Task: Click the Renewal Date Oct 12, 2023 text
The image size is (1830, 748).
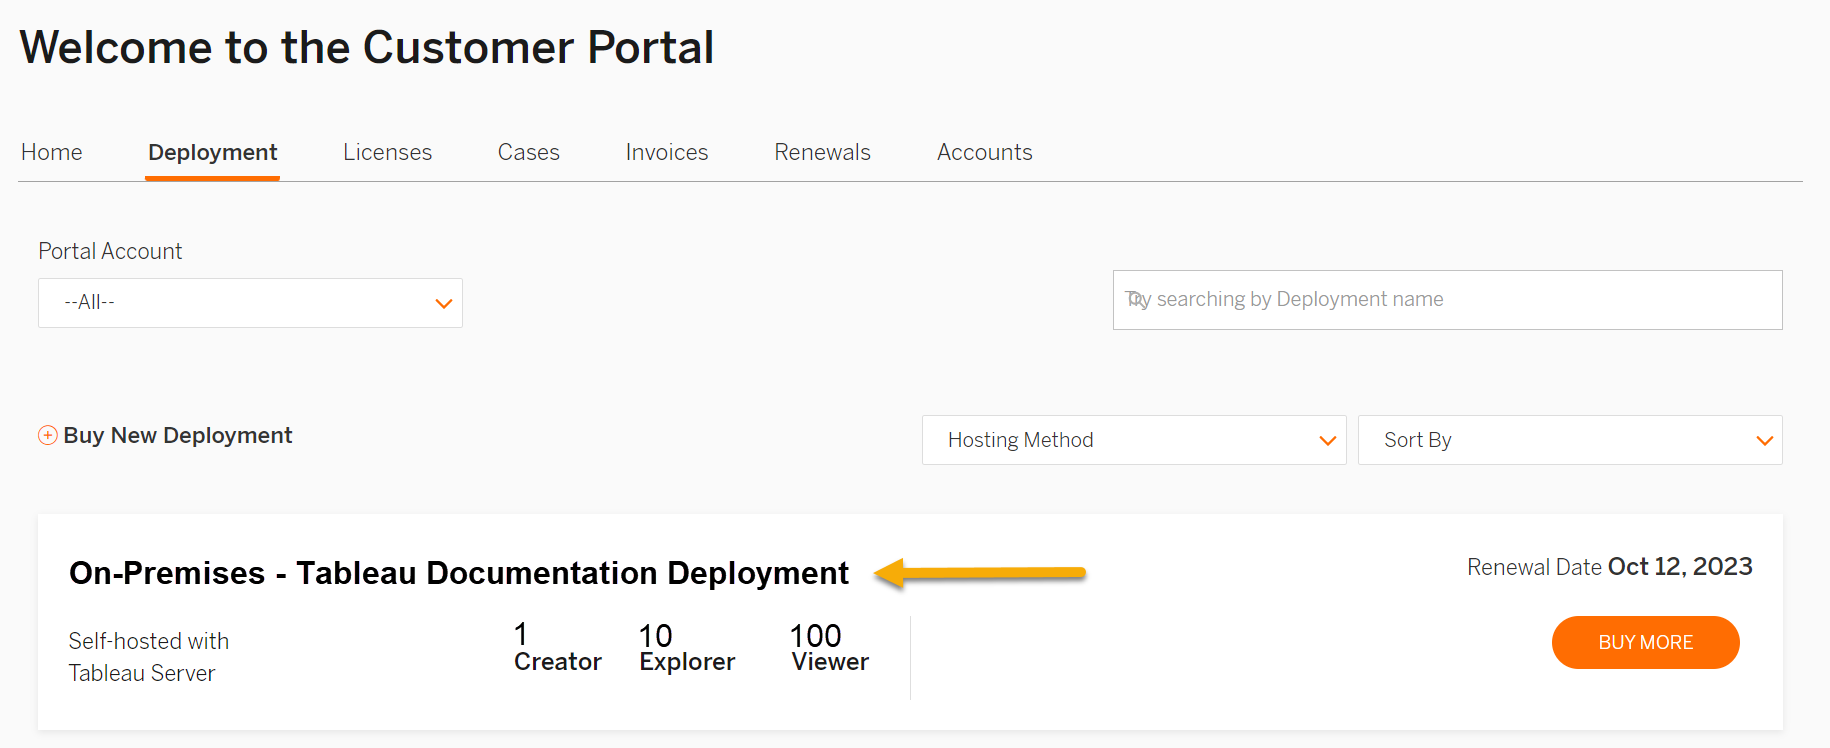Action: [1609, 567]
